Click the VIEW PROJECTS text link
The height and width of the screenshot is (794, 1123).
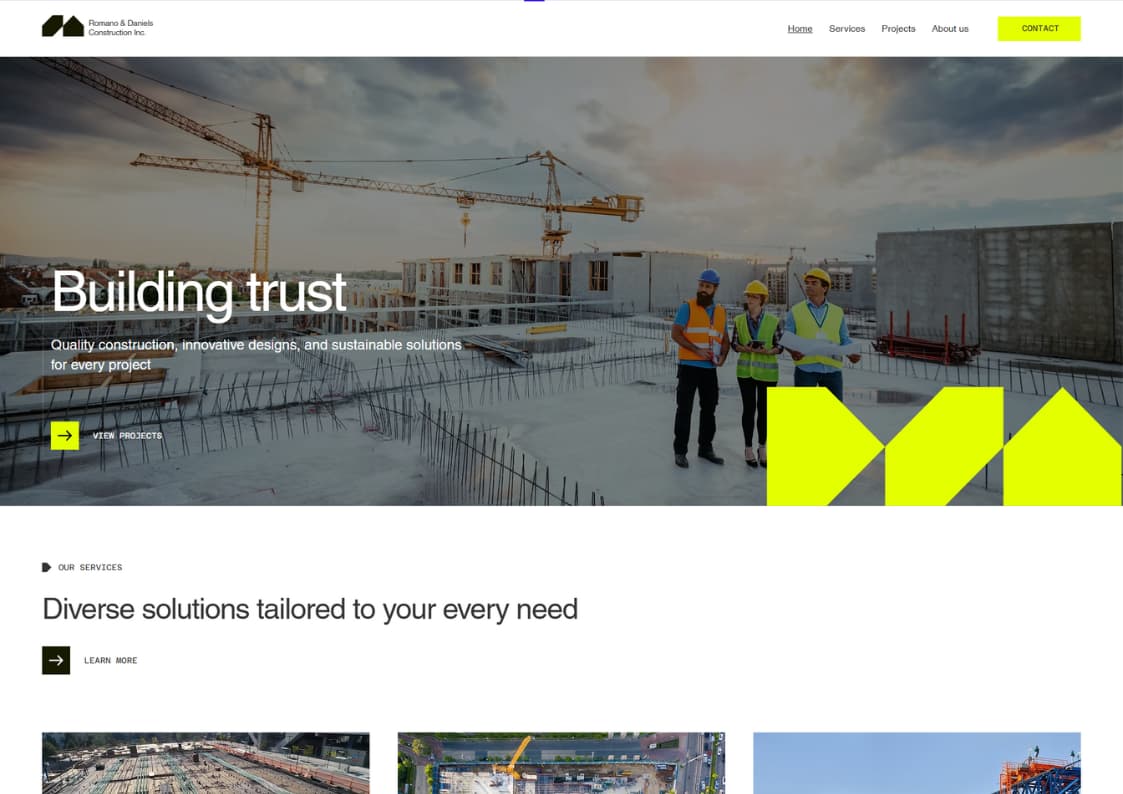[127, 435]
